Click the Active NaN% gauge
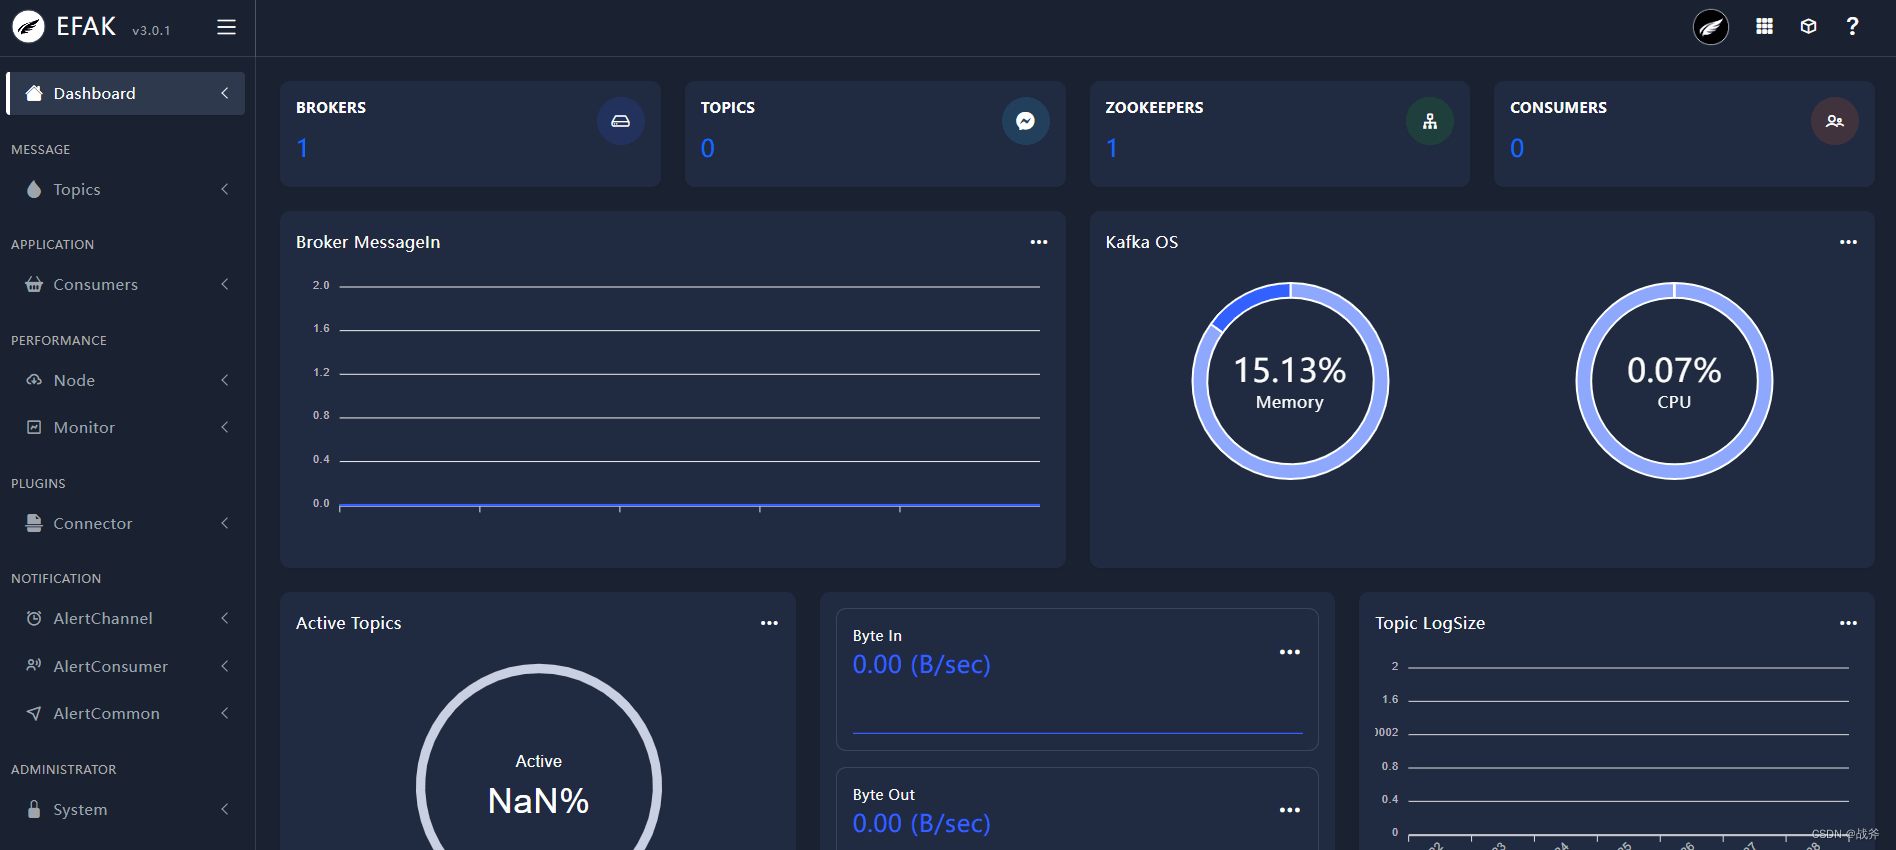 click(539, 757)
